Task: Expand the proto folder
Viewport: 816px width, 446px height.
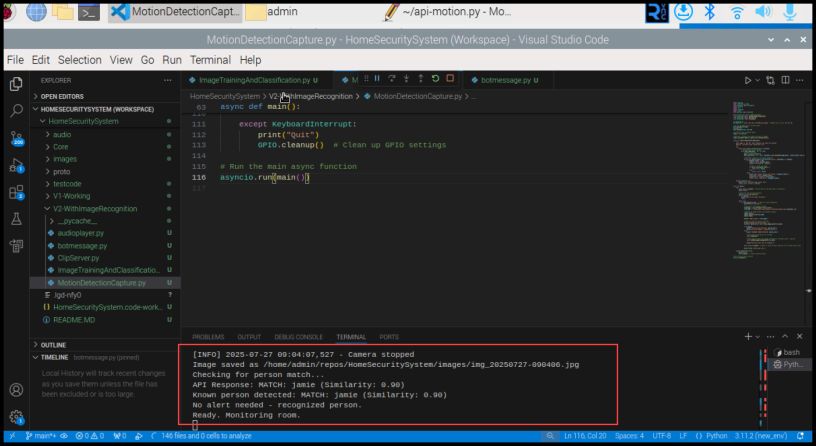Action: coord(61,171)
